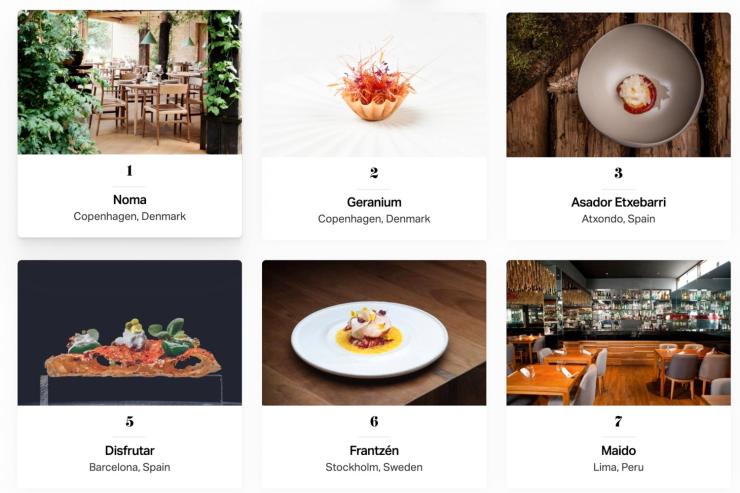Open the Frantzén plated dish photo
Screen dimensions: 740x493
click(x=374, y=333)
